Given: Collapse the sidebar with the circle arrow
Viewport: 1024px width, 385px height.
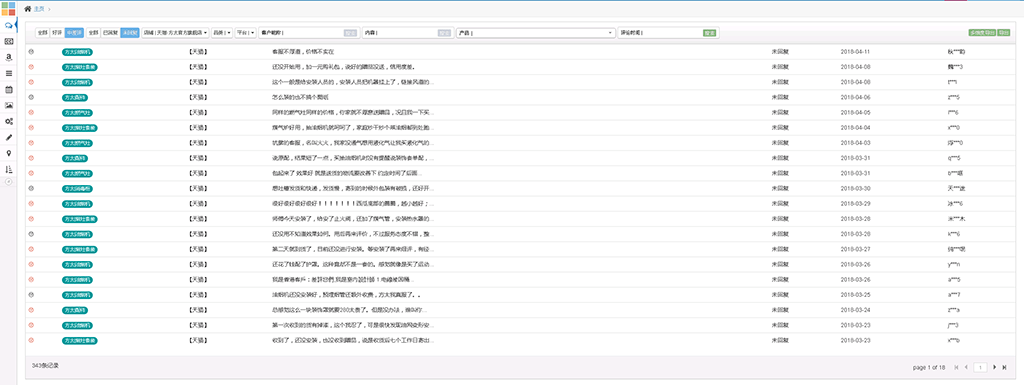Looking at the screenshot, I should click(8, 181).
